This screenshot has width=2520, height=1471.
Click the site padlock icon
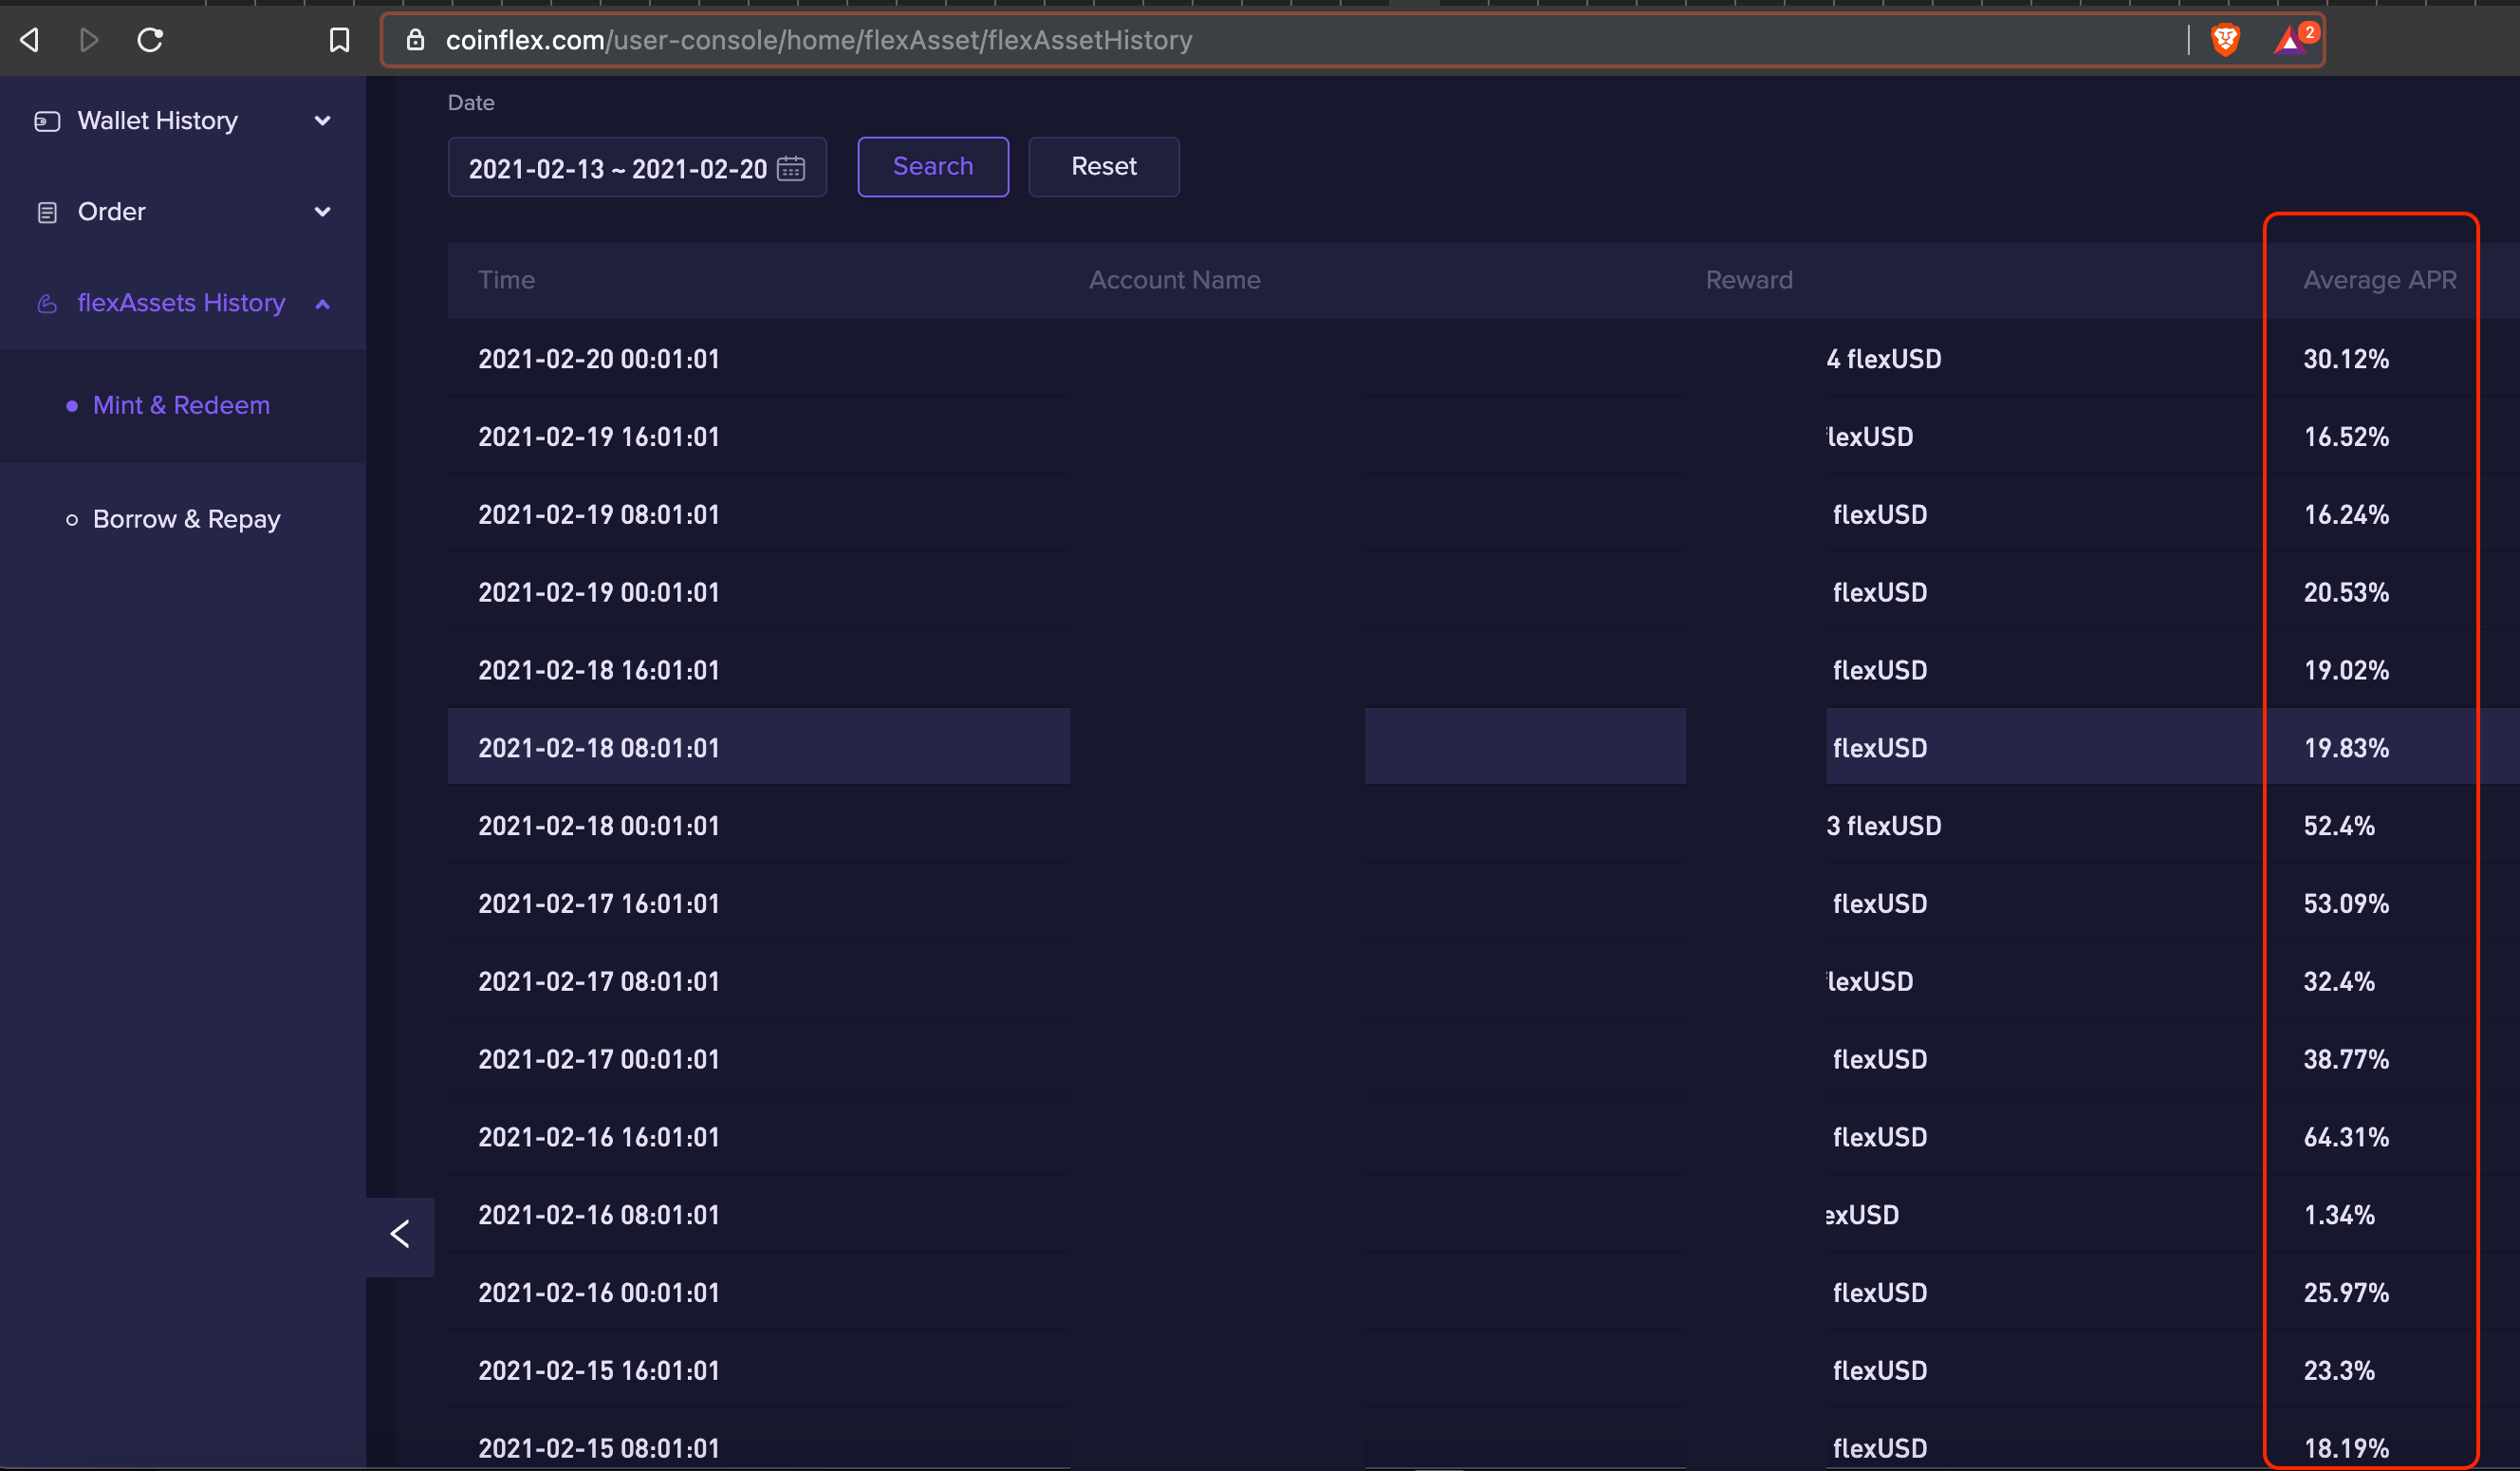[415, 40]
